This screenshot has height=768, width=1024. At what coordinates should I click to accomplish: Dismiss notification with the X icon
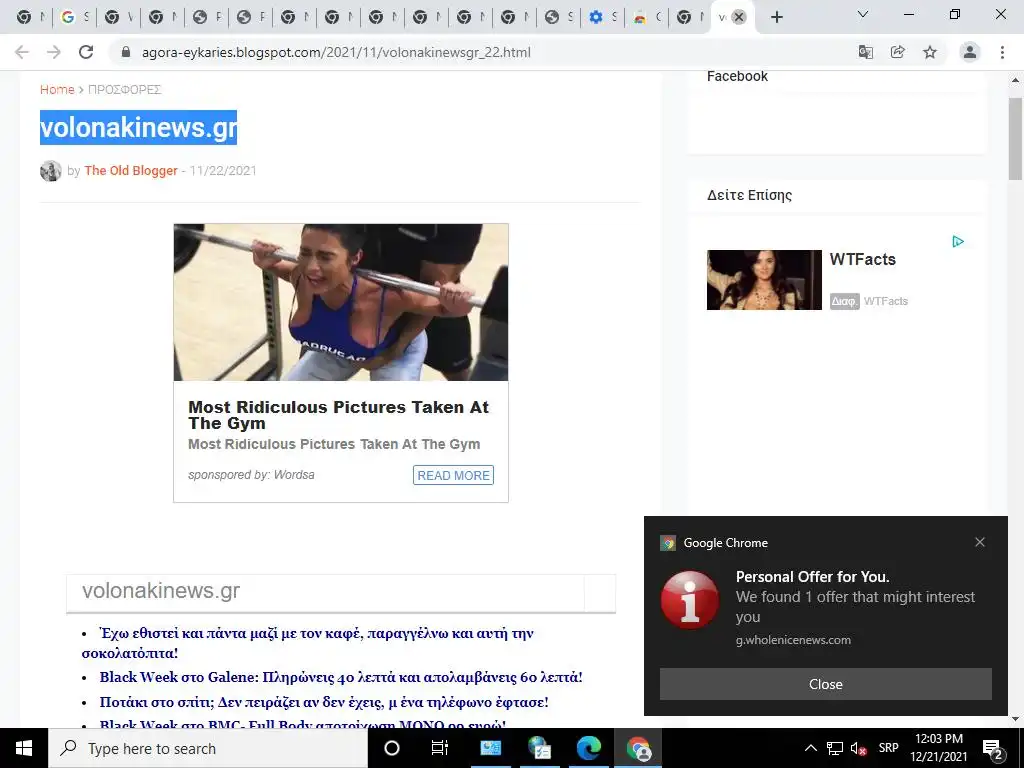point(980,542)
